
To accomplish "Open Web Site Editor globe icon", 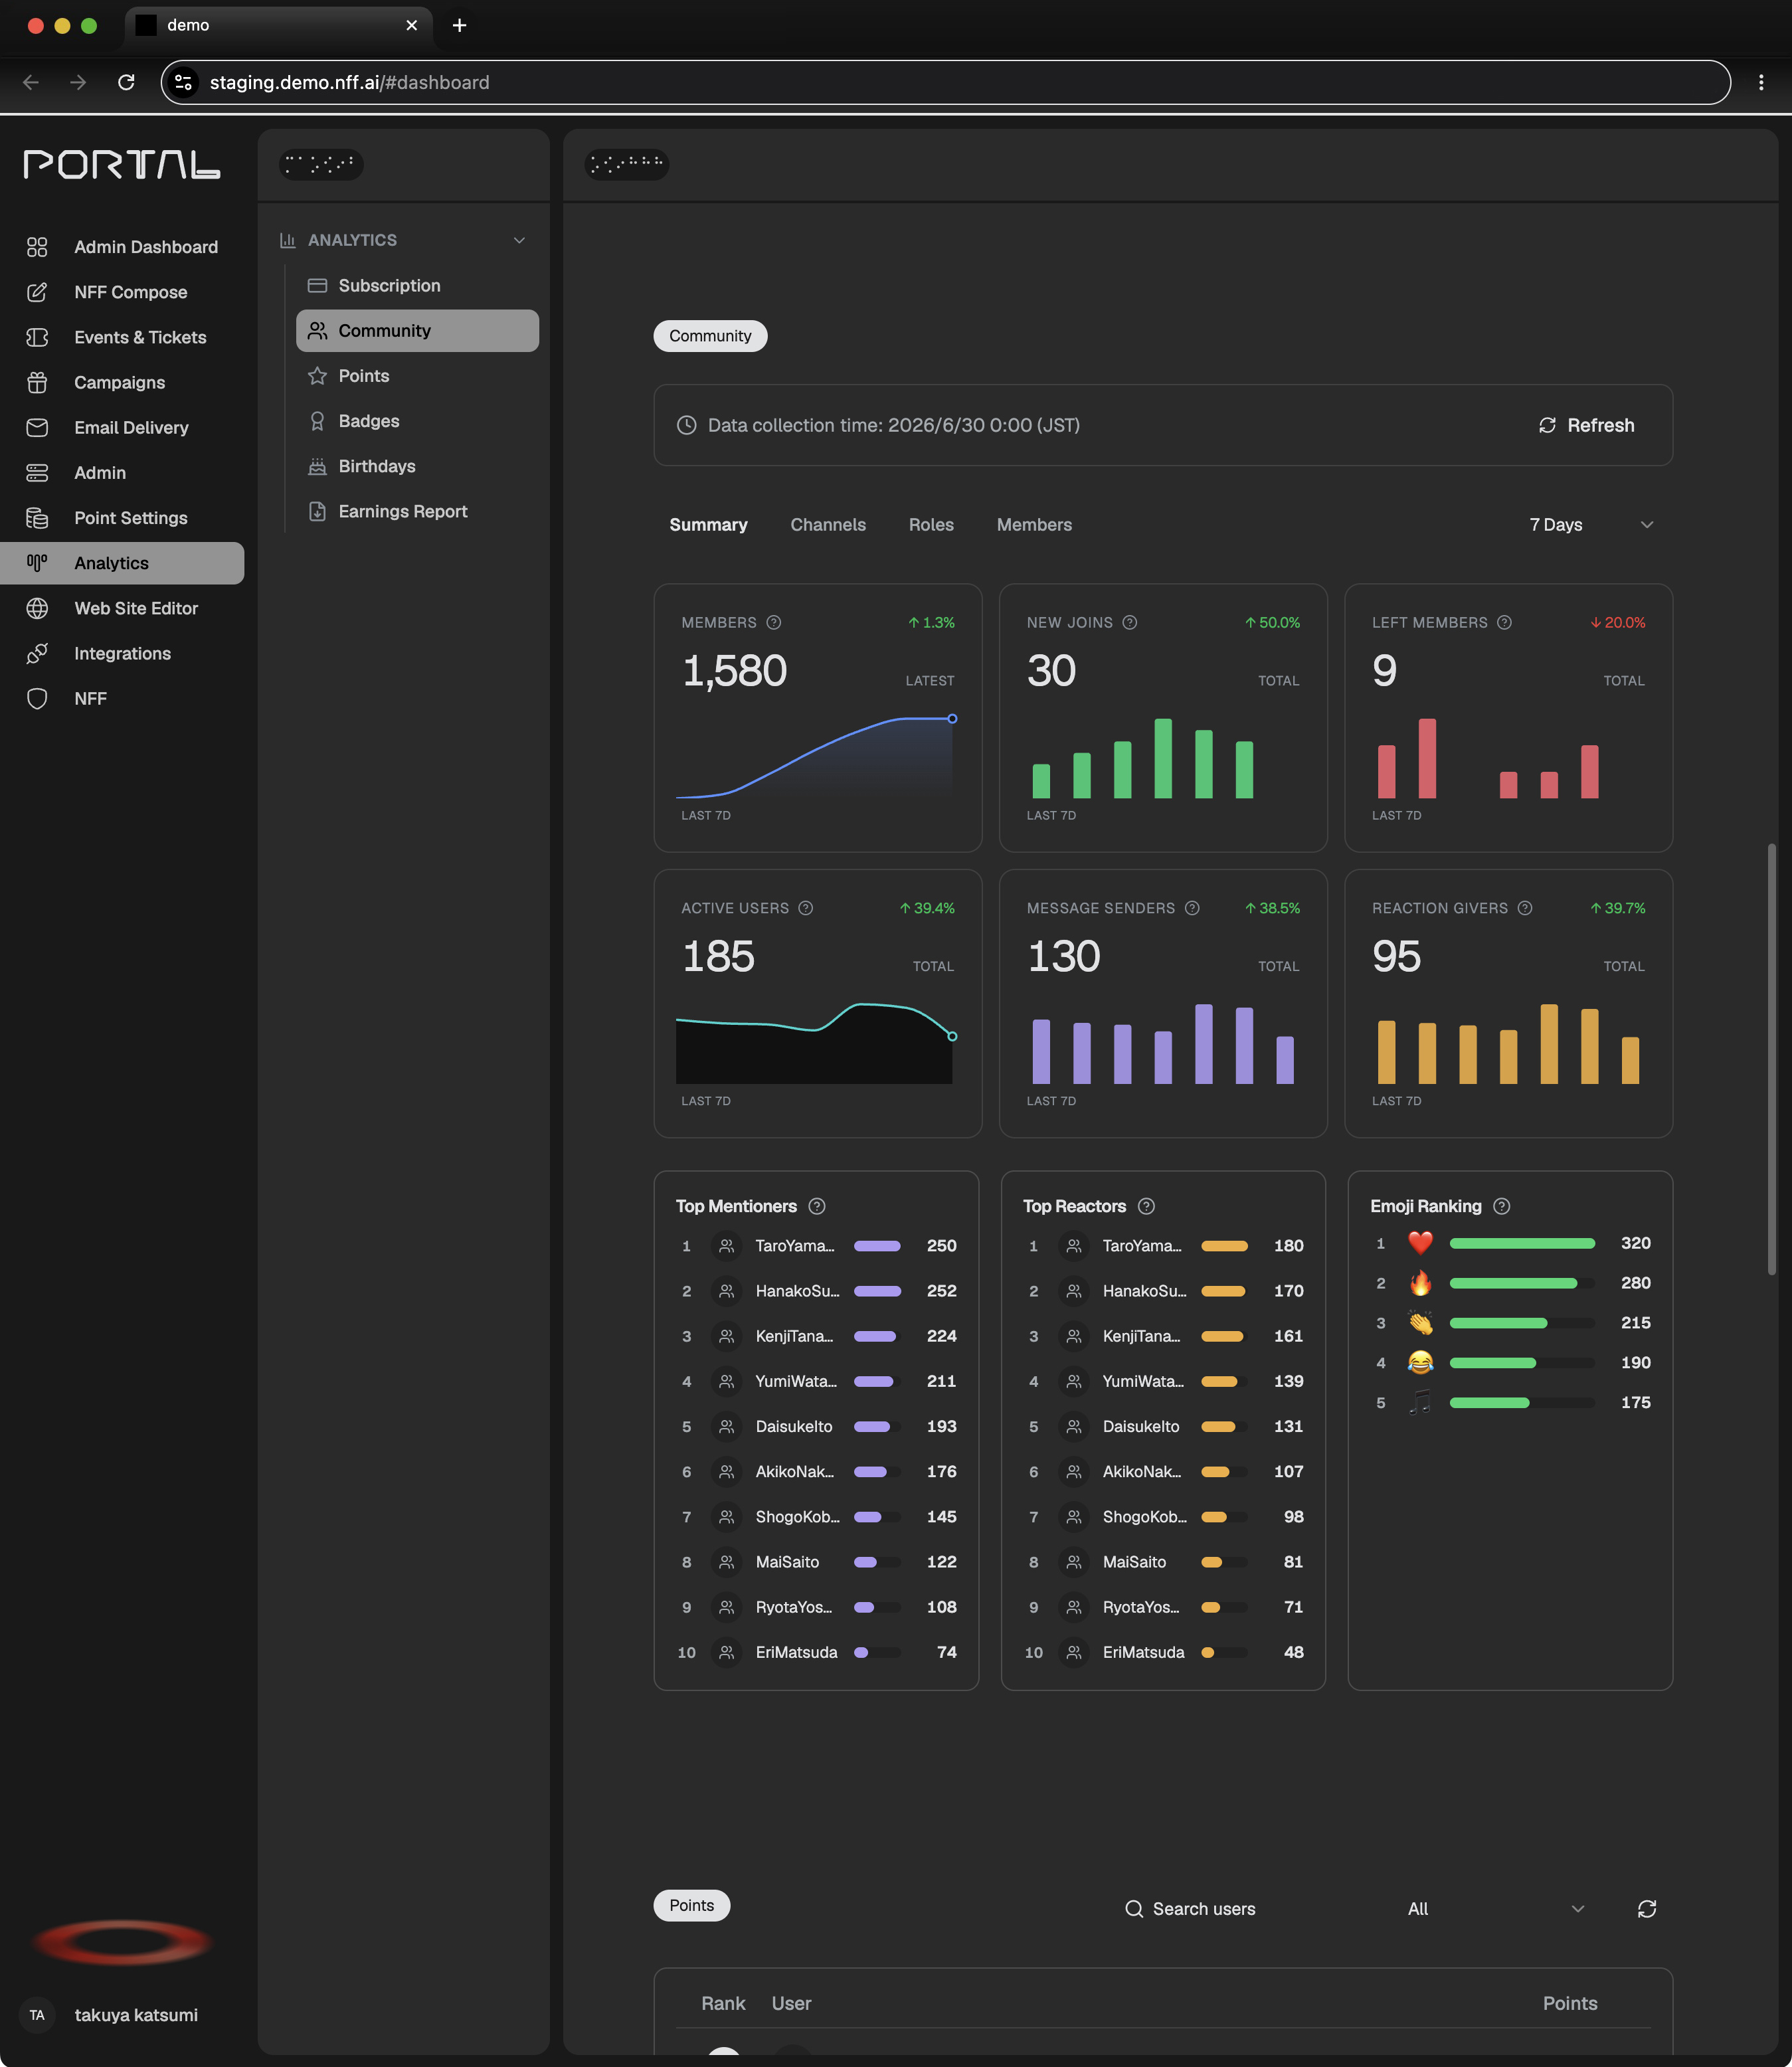I will tap(37, 608).
